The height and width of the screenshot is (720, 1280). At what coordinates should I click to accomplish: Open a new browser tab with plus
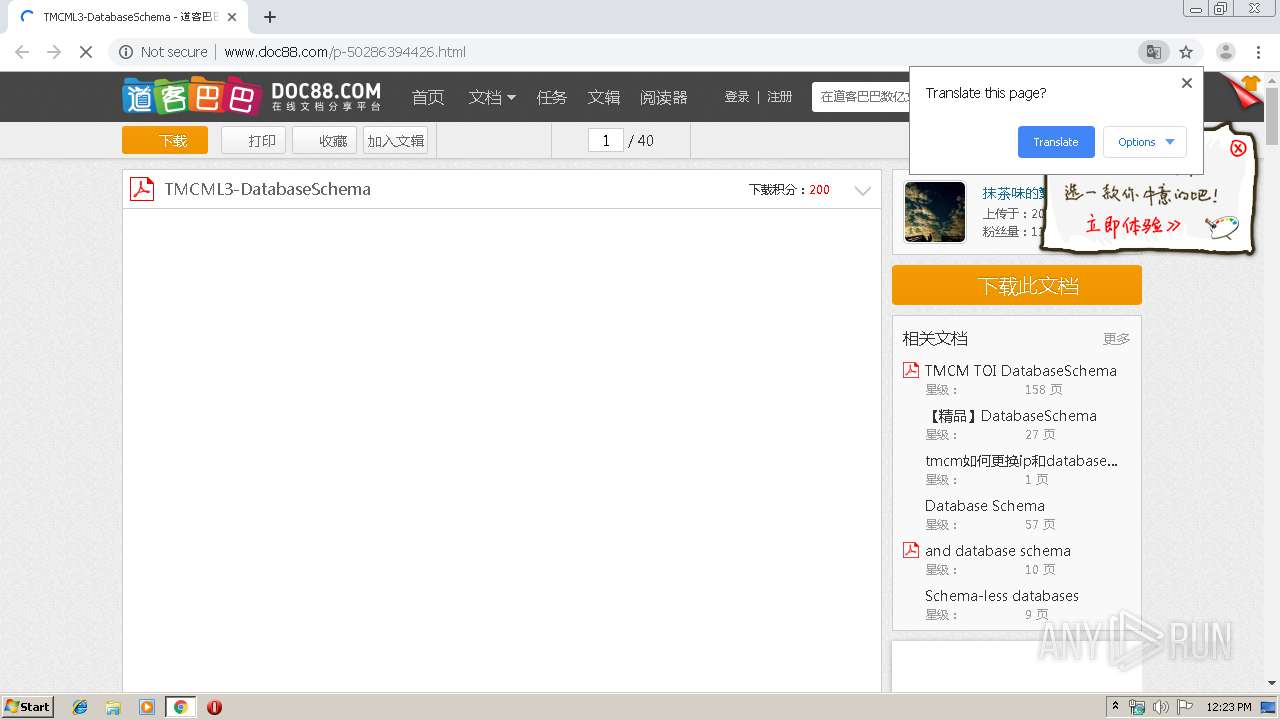pyautogui.click(x=270, y=17)
